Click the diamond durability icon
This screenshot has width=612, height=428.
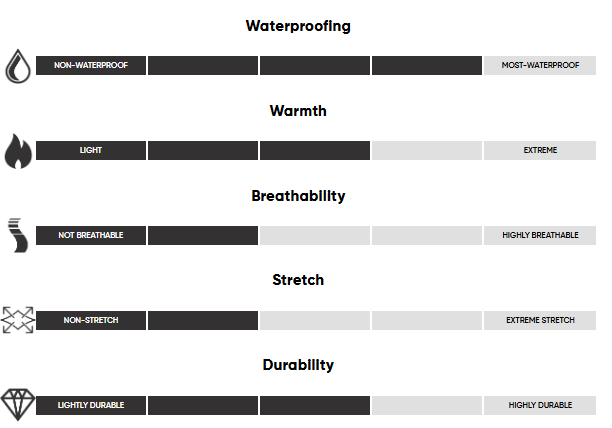click(x=18, y=405)
